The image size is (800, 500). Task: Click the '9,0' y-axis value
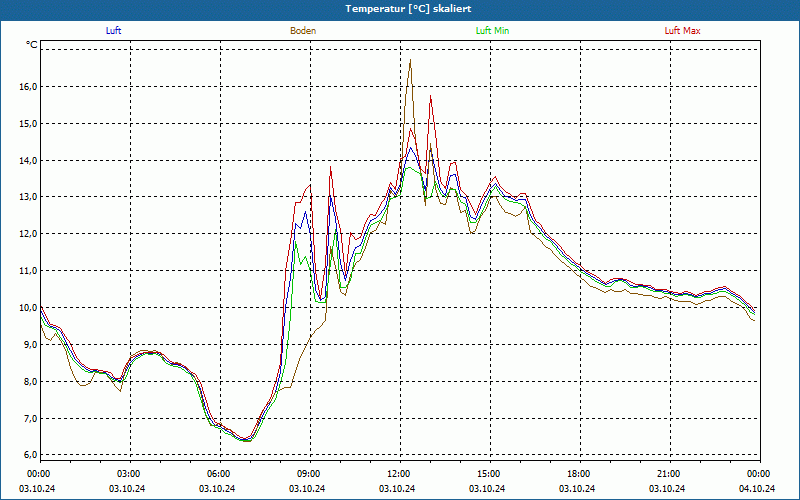click(x=31, y=344)
